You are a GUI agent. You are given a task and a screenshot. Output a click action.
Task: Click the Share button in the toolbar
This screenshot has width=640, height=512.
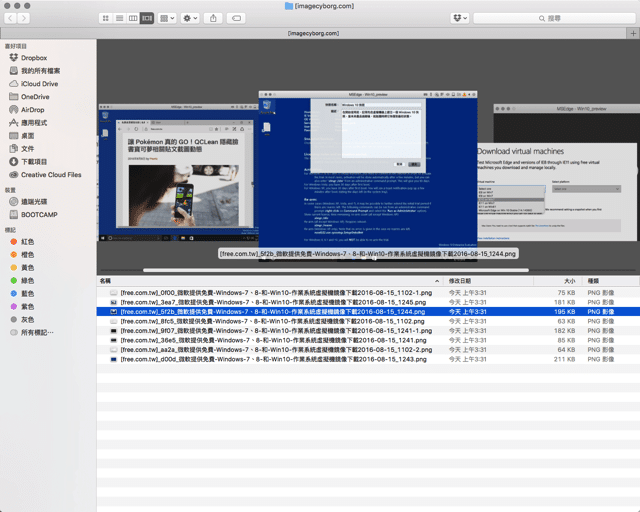[213, 18]
